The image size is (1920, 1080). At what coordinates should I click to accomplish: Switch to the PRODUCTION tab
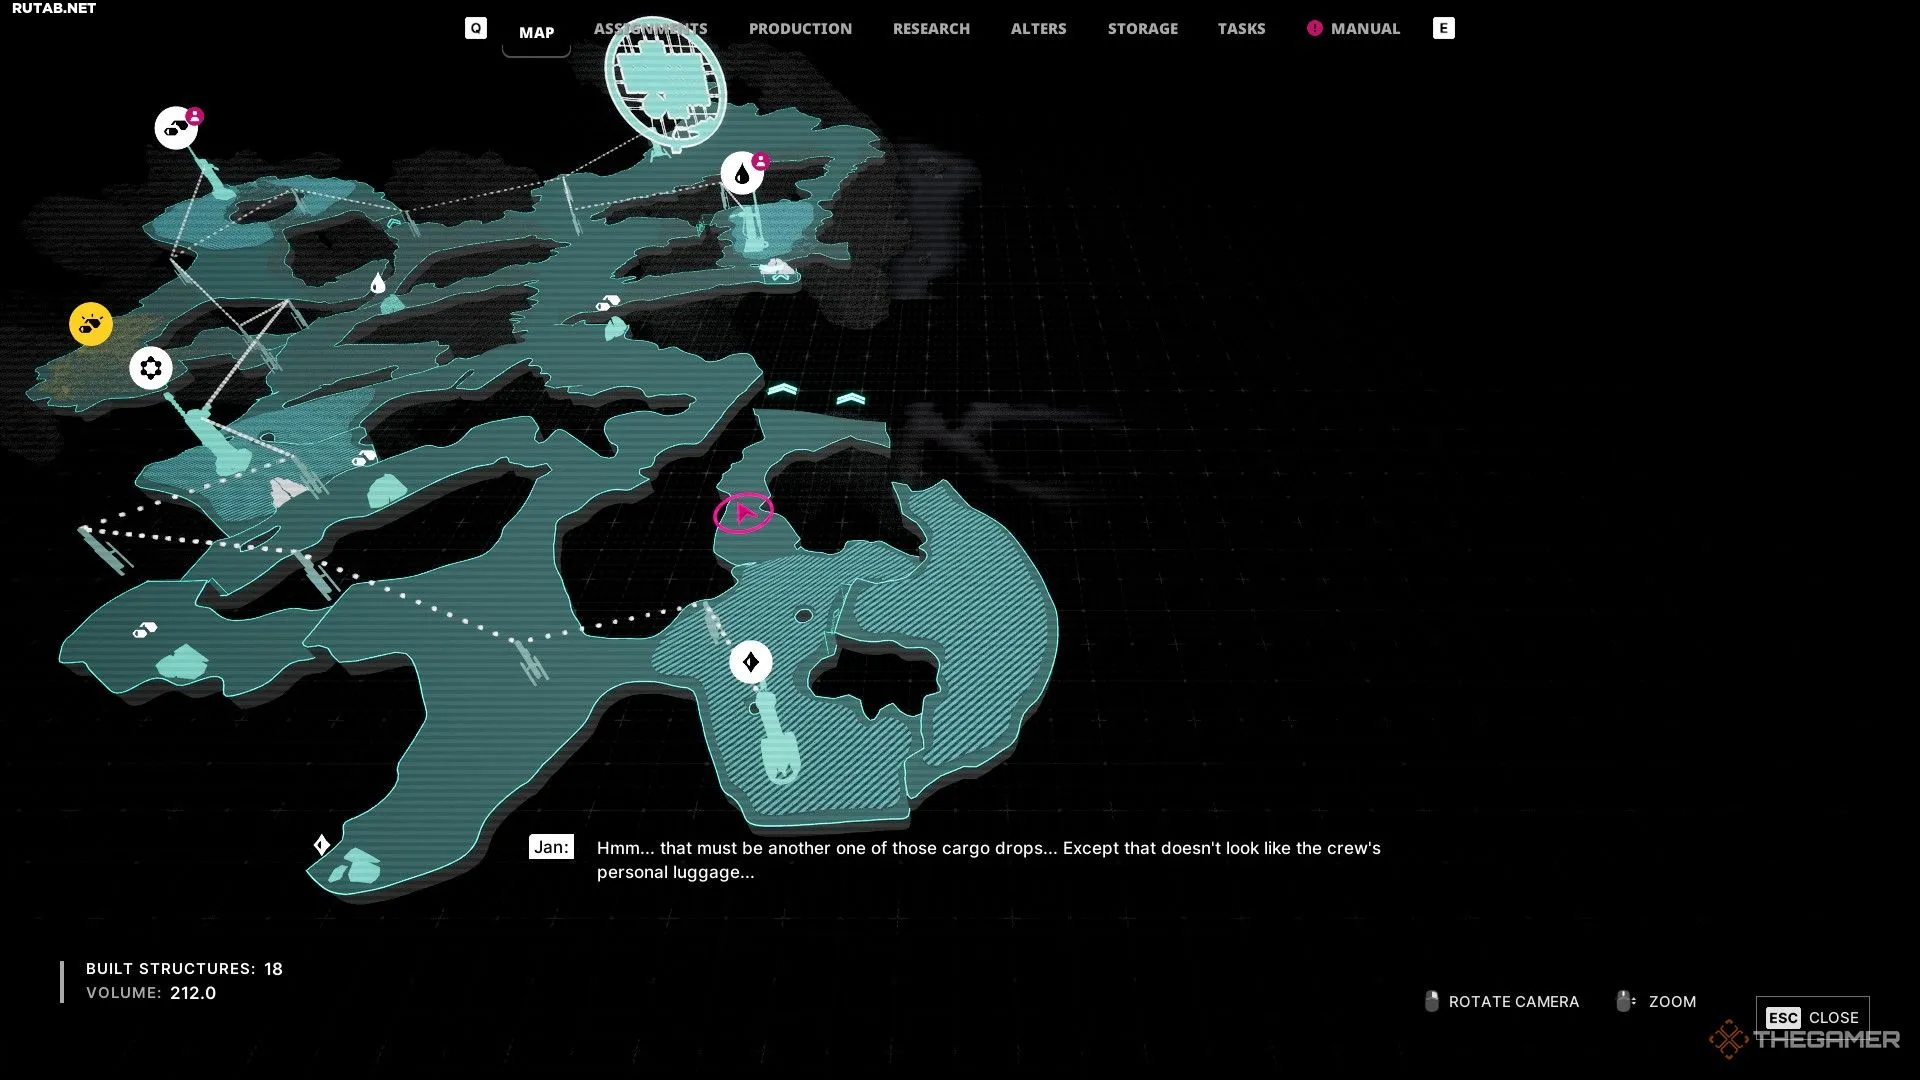point(800,29)
